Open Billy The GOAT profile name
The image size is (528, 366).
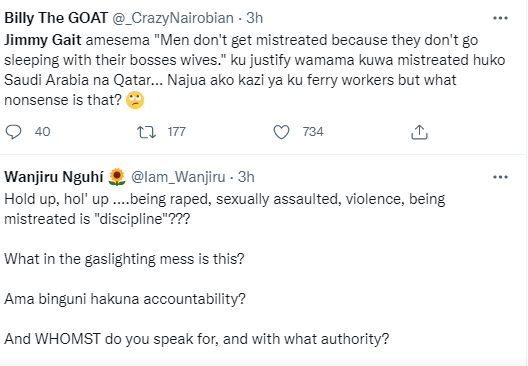click(56, 18)
